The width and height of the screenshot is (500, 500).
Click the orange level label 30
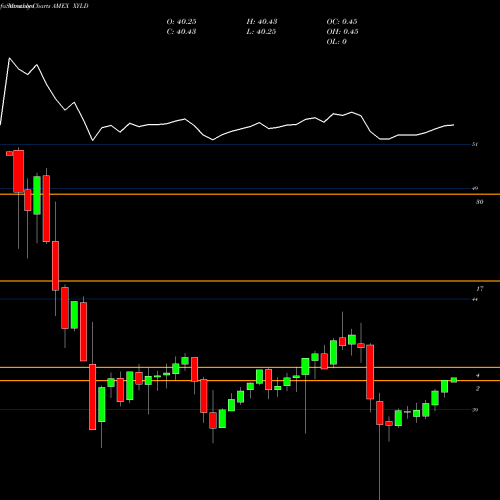pyautogui.click(x=479, y=202)
